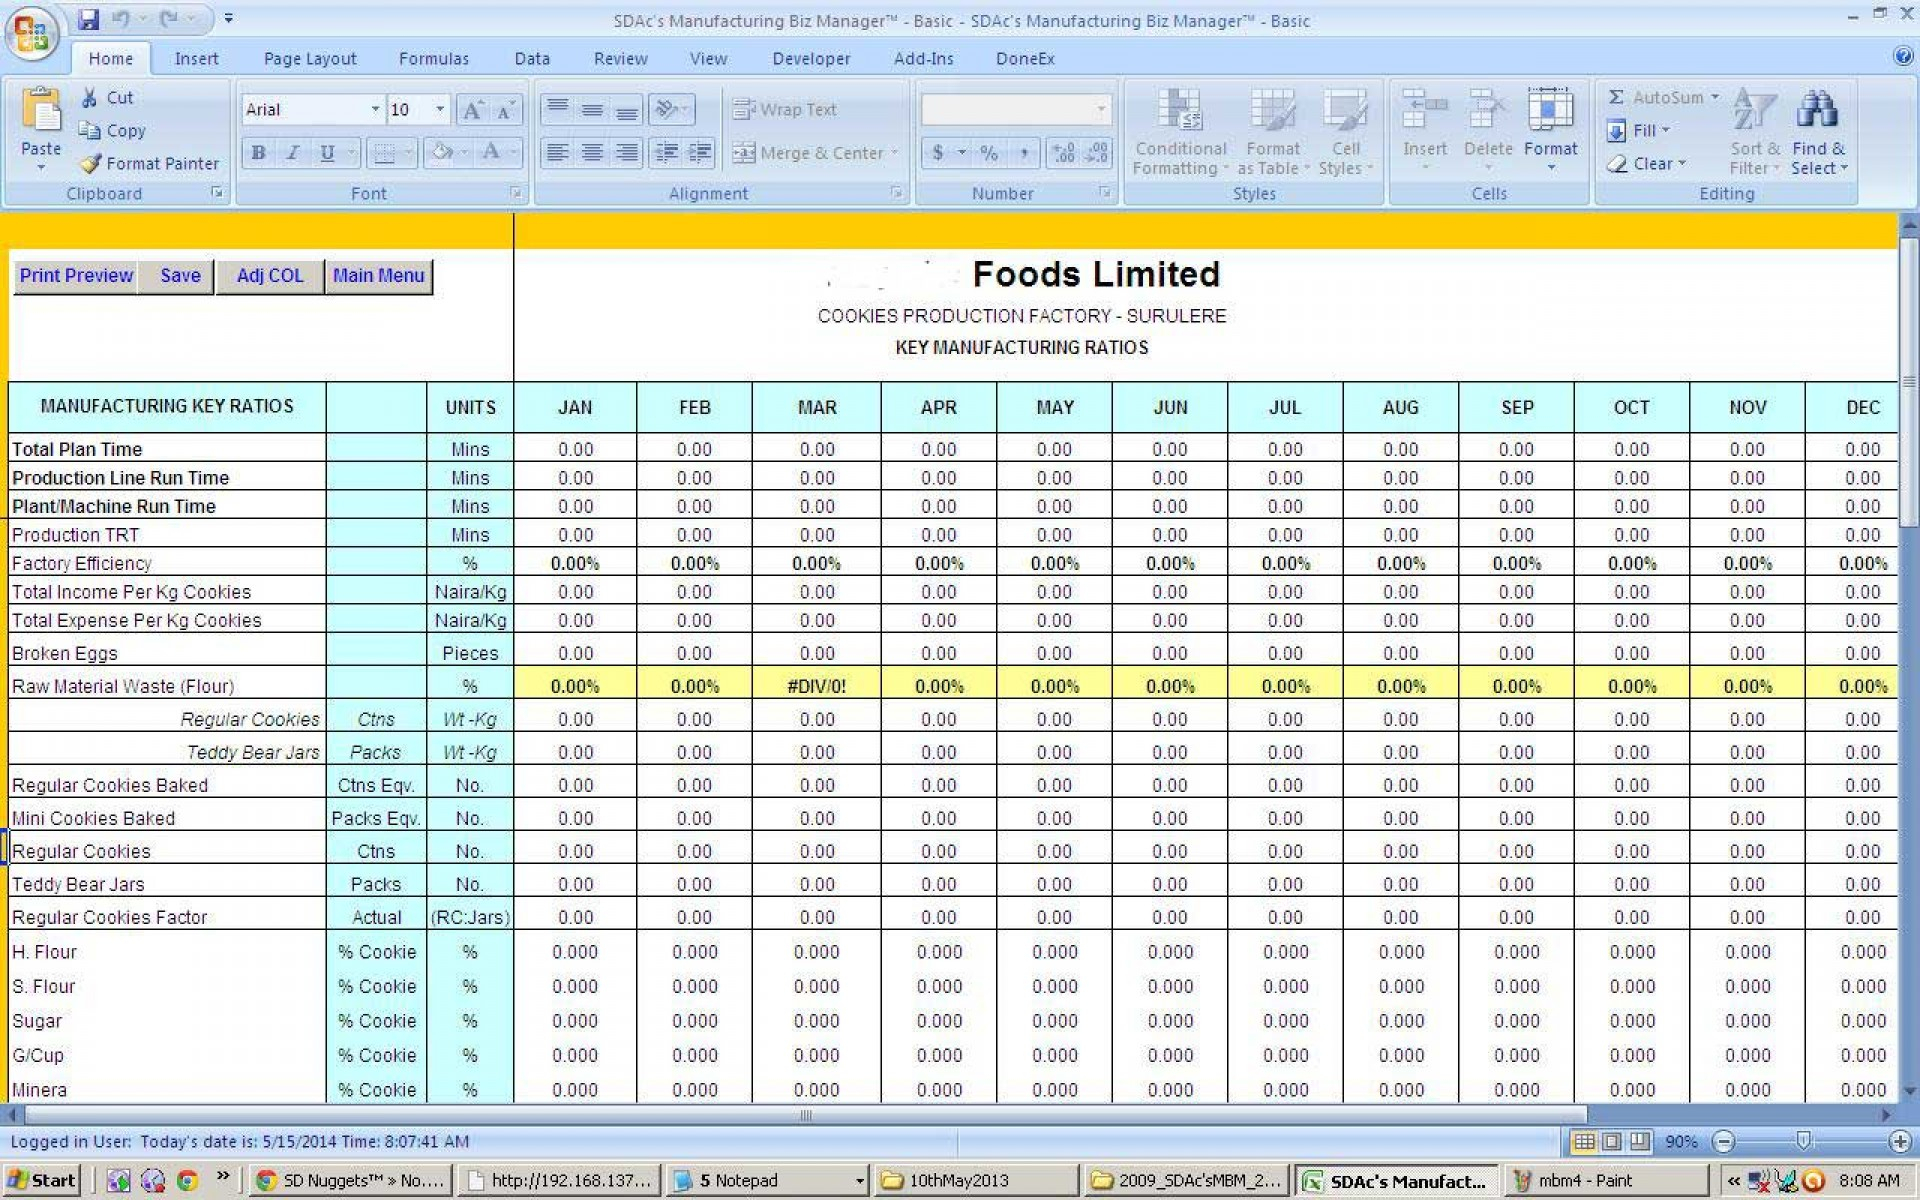Expand the Merge and Center dropdown
Image resolution: width=1920 pixels, height=1200 pixels.
click(894, 152)
